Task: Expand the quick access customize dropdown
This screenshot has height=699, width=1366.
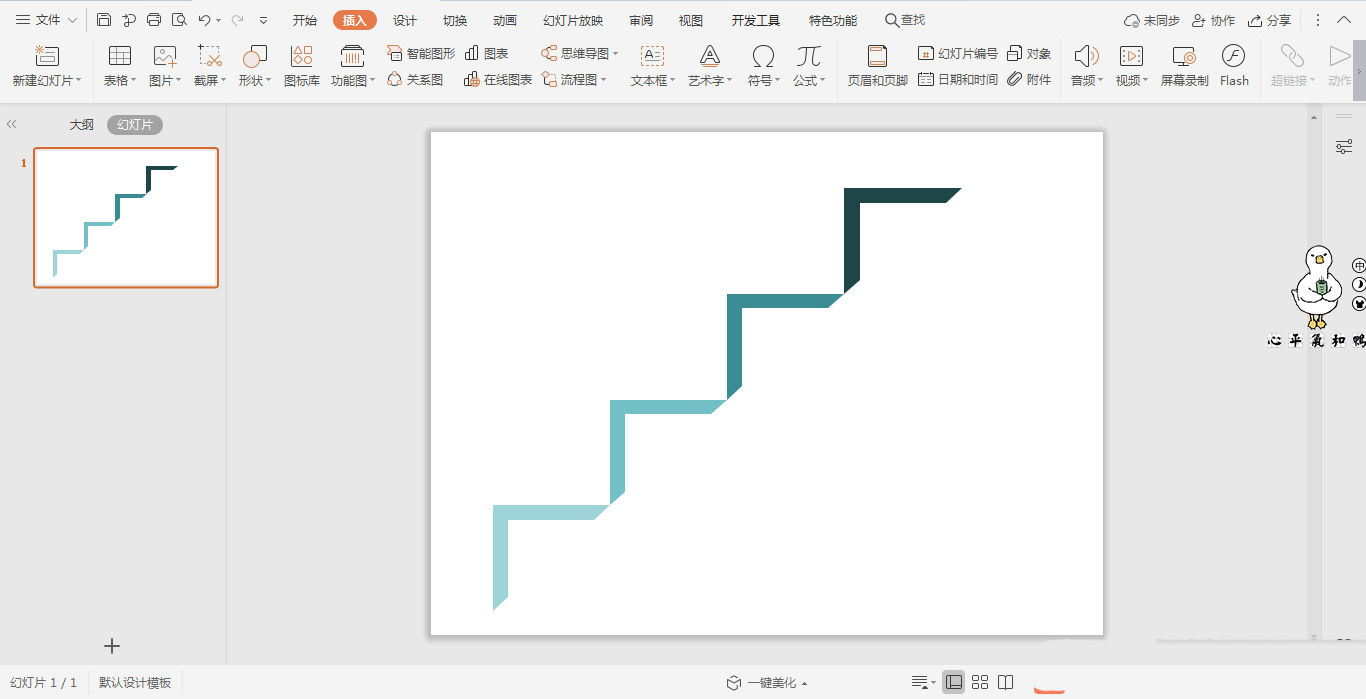Action: [x=263, y=20]
